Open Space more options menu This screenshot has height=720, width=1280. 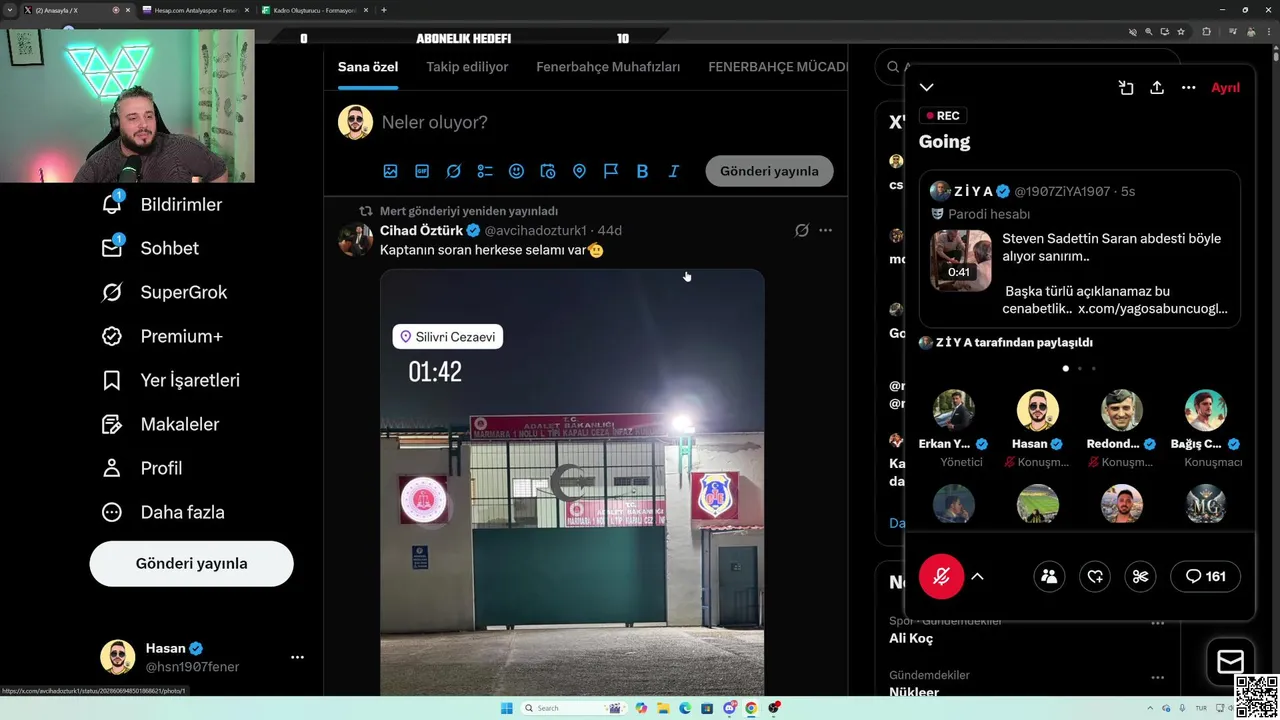(1188, 87)
